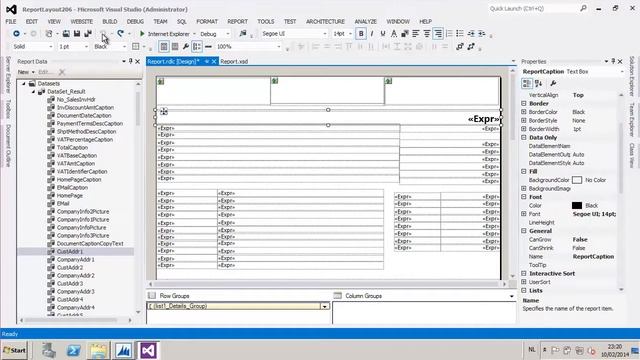
Task: Click the Name property value ReportCaption
Action: tap(593, 256)
